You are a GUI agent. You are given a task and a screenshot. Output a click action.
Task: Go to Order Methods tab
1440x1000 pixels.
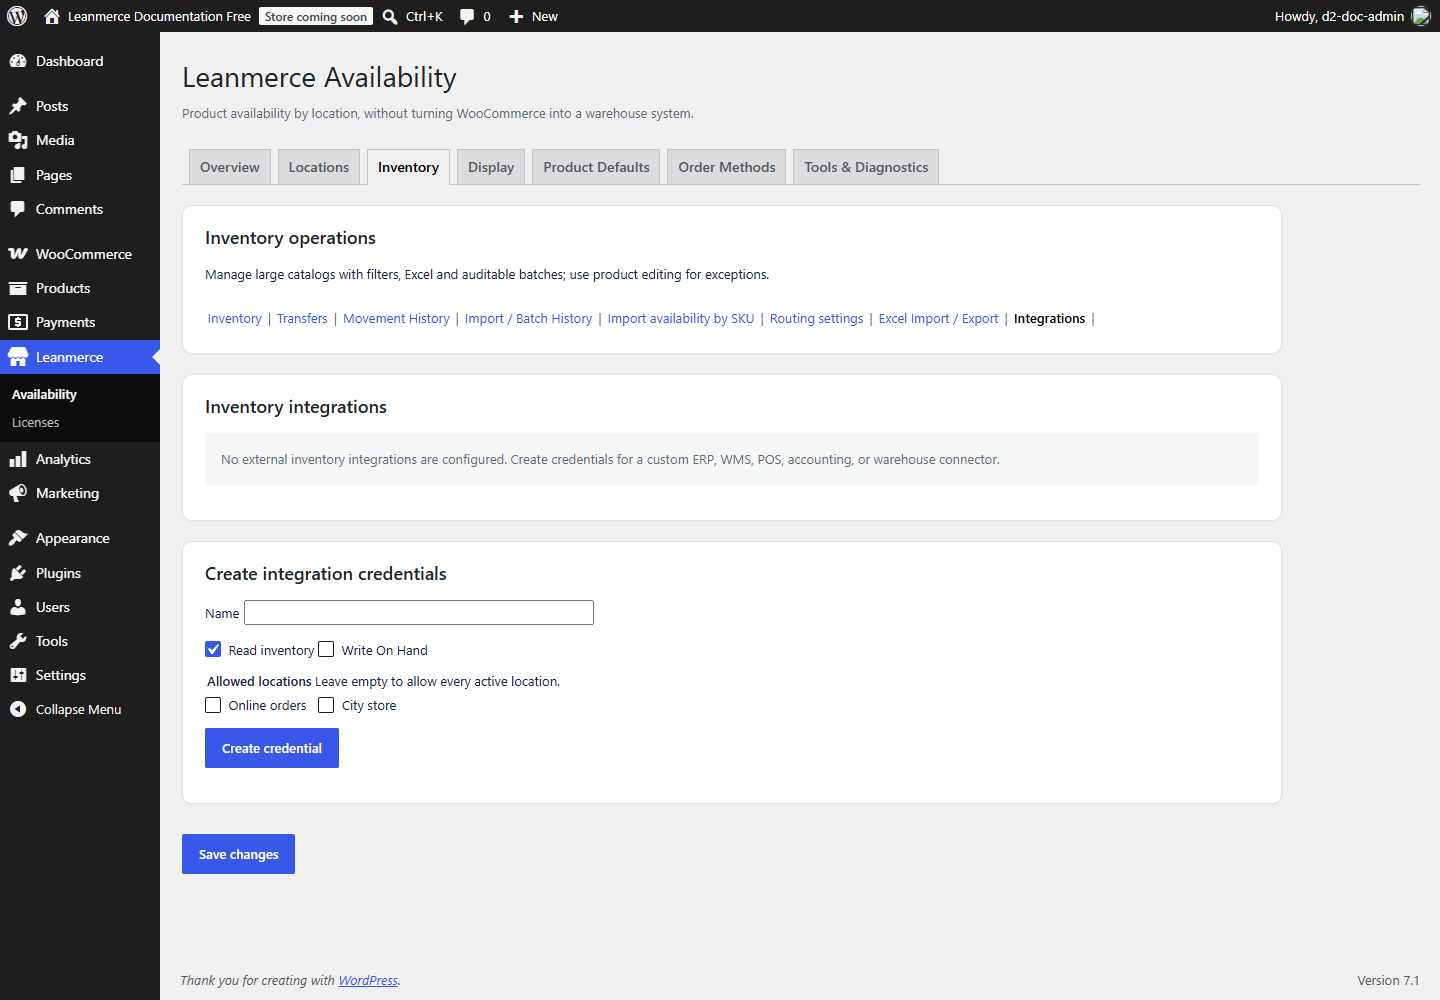(x=727, y=167)
